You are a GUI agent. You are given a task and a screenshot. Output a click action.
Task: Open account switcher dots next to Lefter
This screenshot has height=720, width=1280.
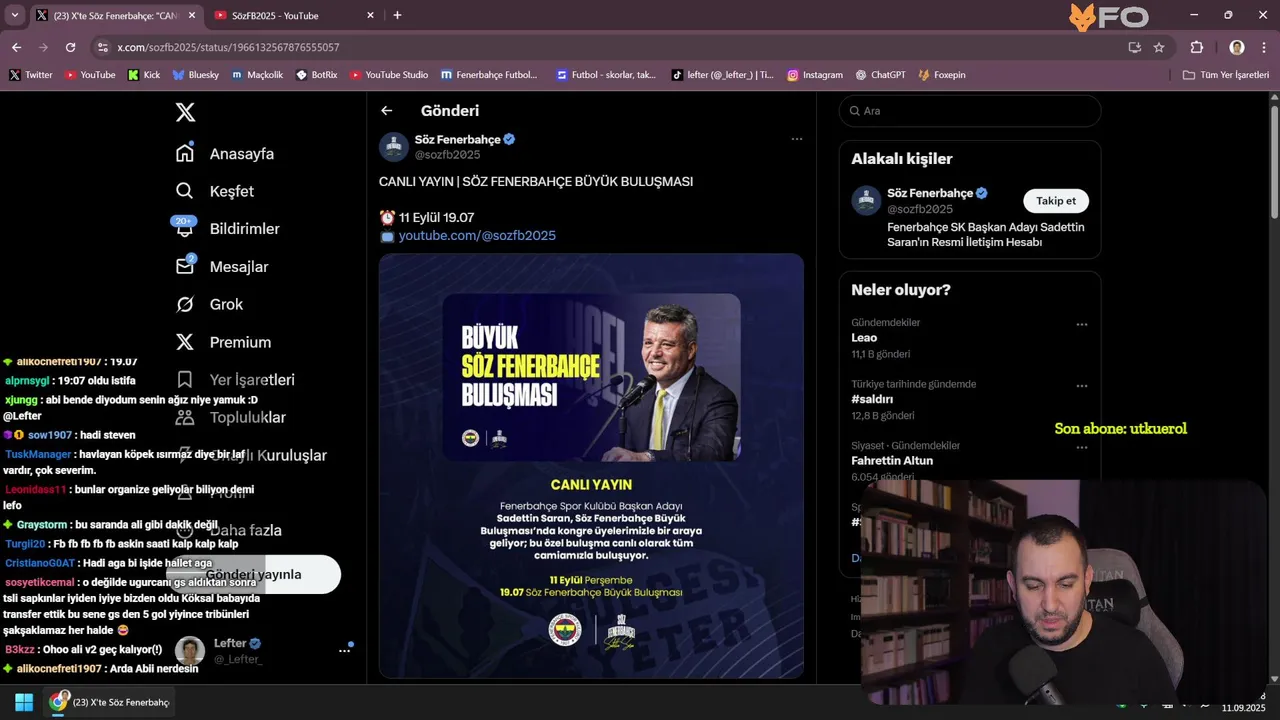(344, 650)
